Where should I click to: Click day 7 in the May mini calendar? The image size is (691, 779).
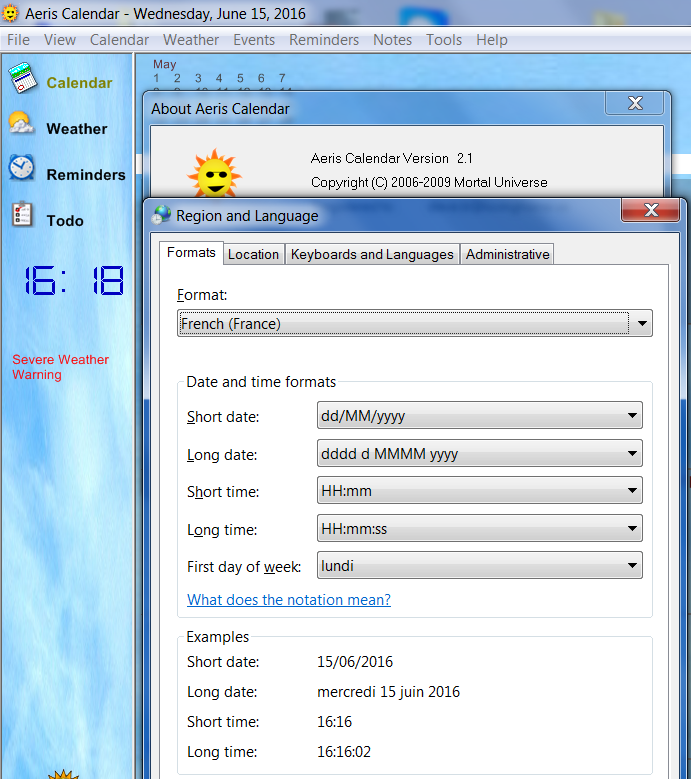coord(282,78)
